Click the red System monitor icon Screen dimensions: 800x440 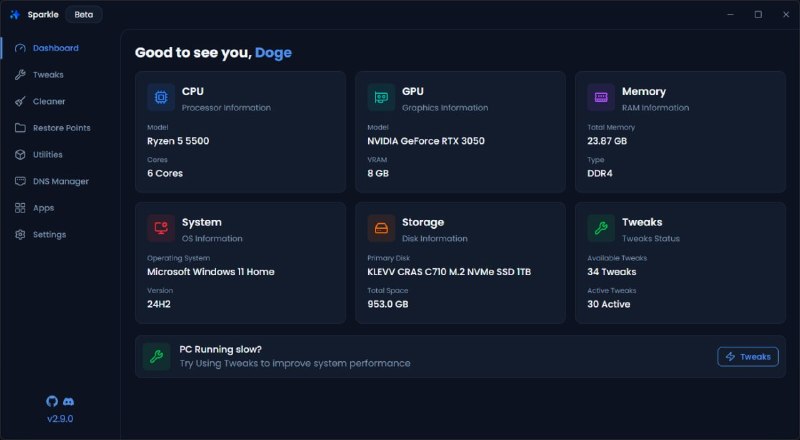point(161,228)
